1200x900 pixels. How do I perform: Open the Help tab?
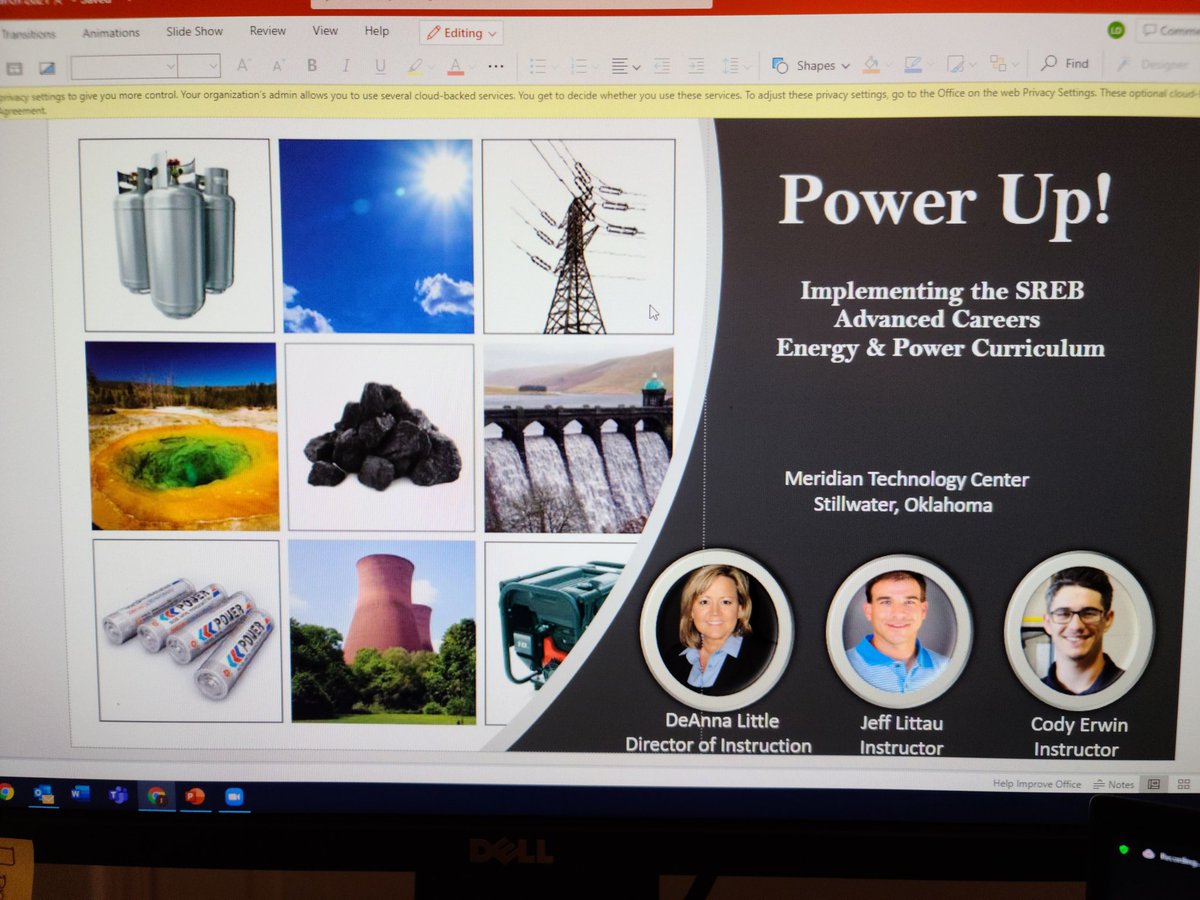[x=377, y=31]
